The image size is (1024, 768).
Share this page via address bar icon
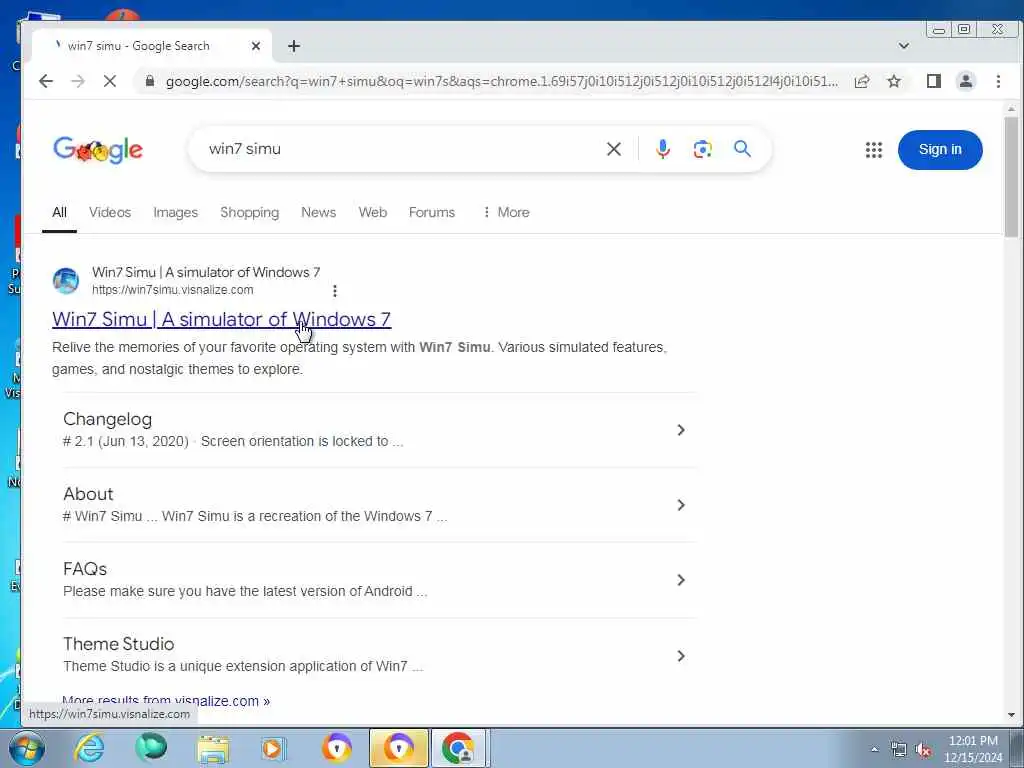[862, 81]
